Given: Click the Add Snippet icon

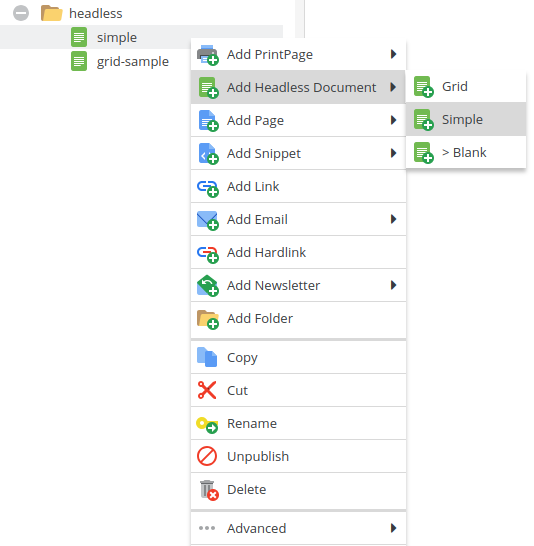Looking at the screenshot, I should (208, 154).
